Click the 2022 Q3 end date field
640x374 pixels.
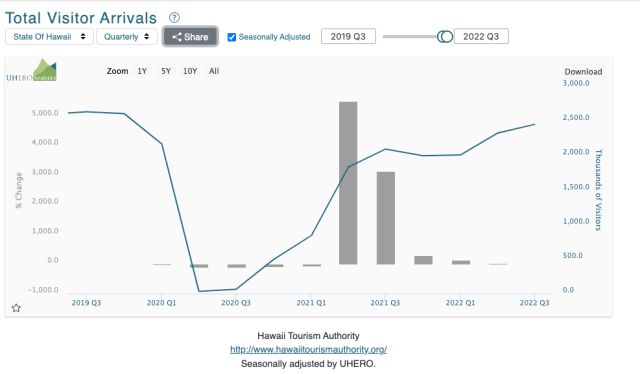(481, 36)
